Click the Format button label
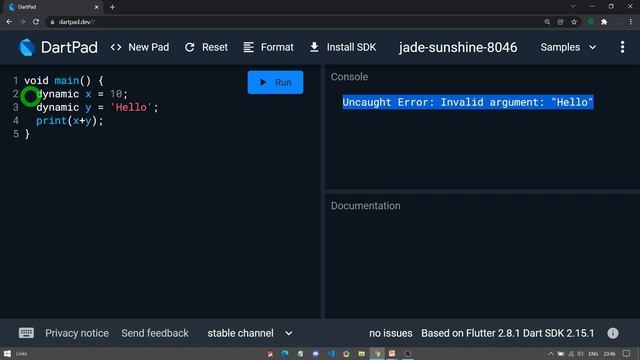 pyautogui.click(x=277, y=47)
